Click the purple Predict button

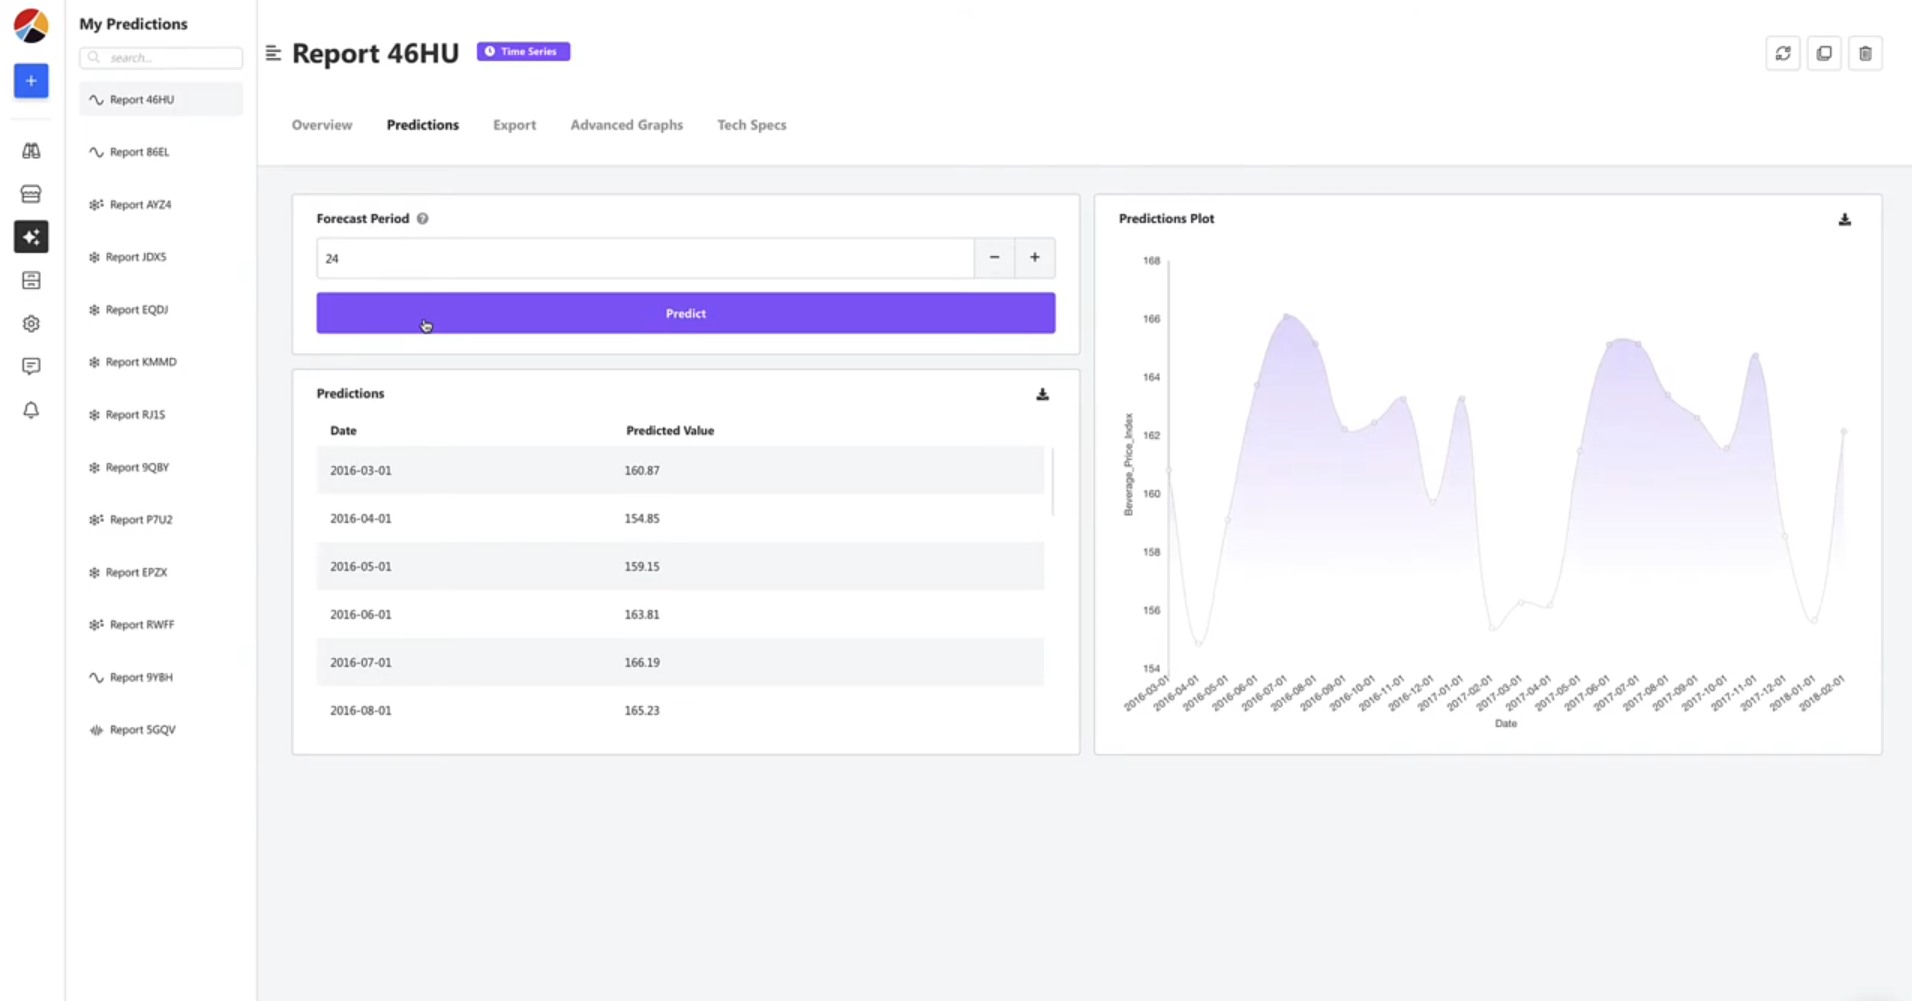click(686, 313)
